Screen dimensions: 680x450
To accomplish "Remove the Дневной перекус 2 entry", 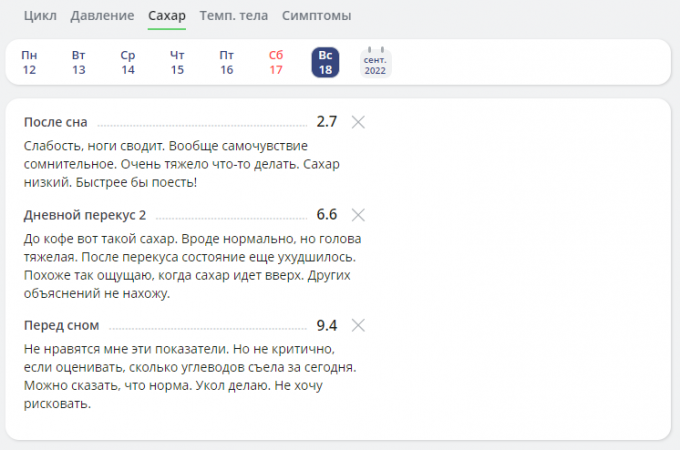I will pyautogui.click(x=359, y=215).
